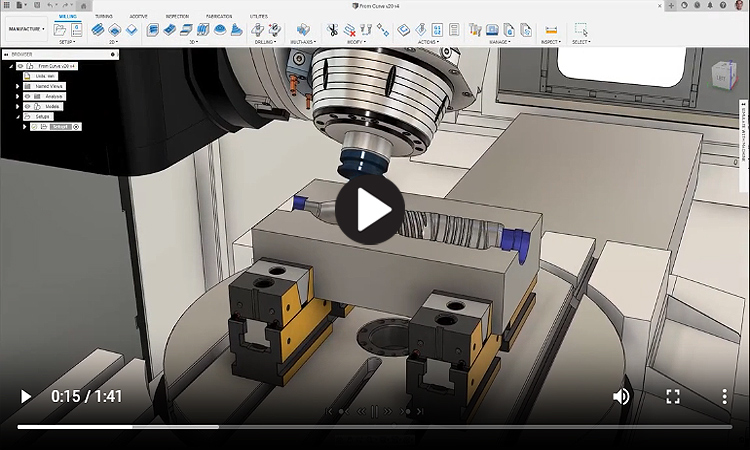Screen dimensions: 750x450
Task: Enter fullscreen video mode
Action: point(673,396)
